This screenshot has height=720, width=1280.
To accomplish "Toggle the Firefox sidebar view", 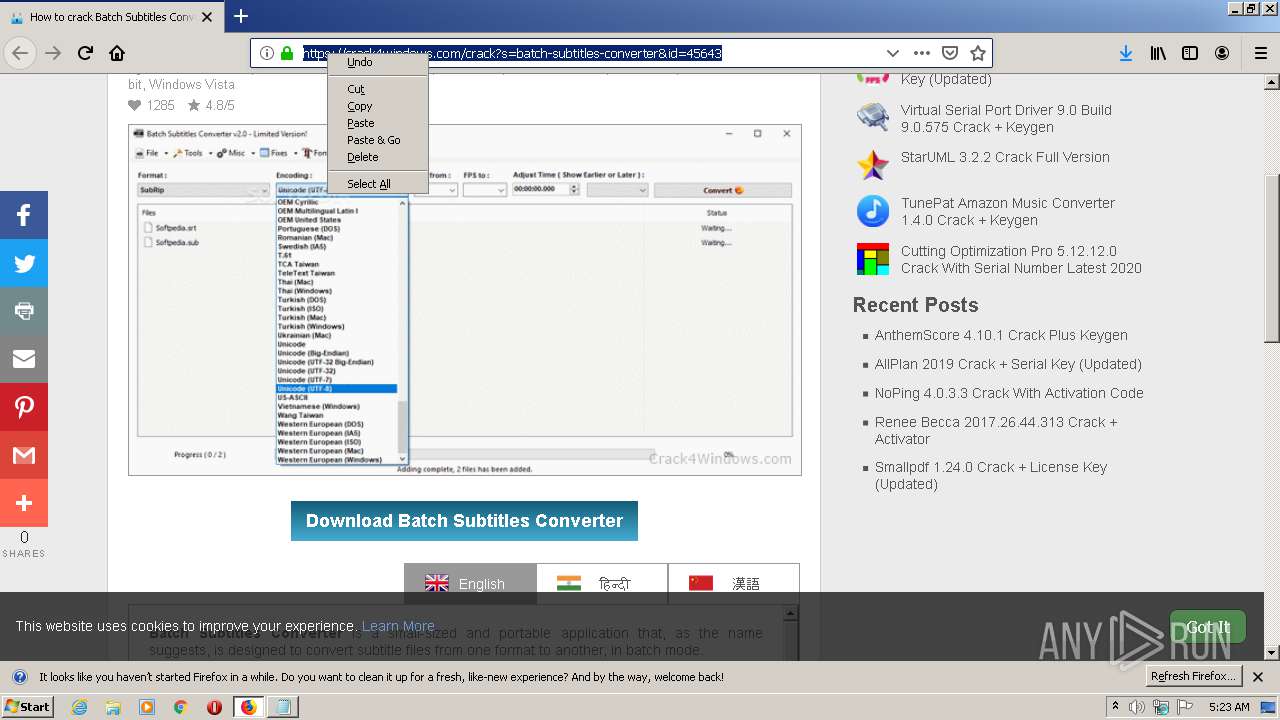I will coord(1190,53).
